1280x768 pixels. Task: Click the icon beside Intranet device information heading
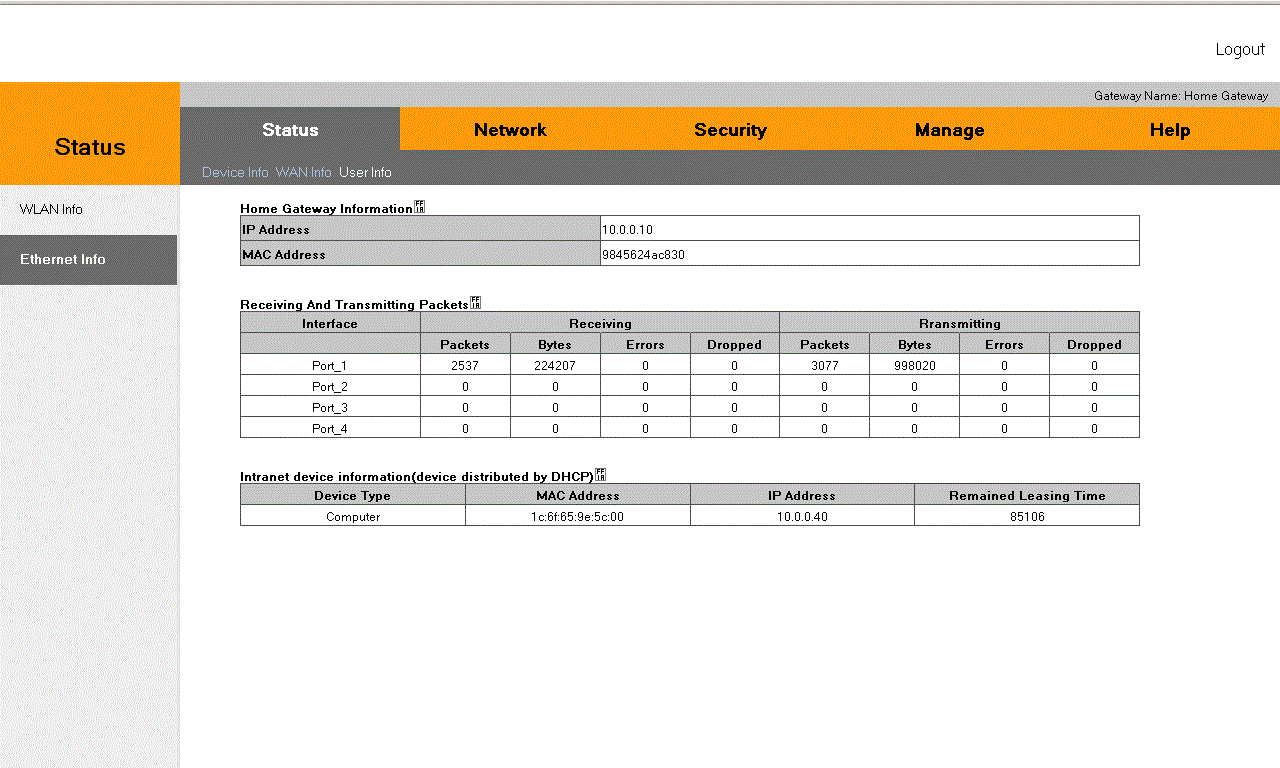click(600, 475)
